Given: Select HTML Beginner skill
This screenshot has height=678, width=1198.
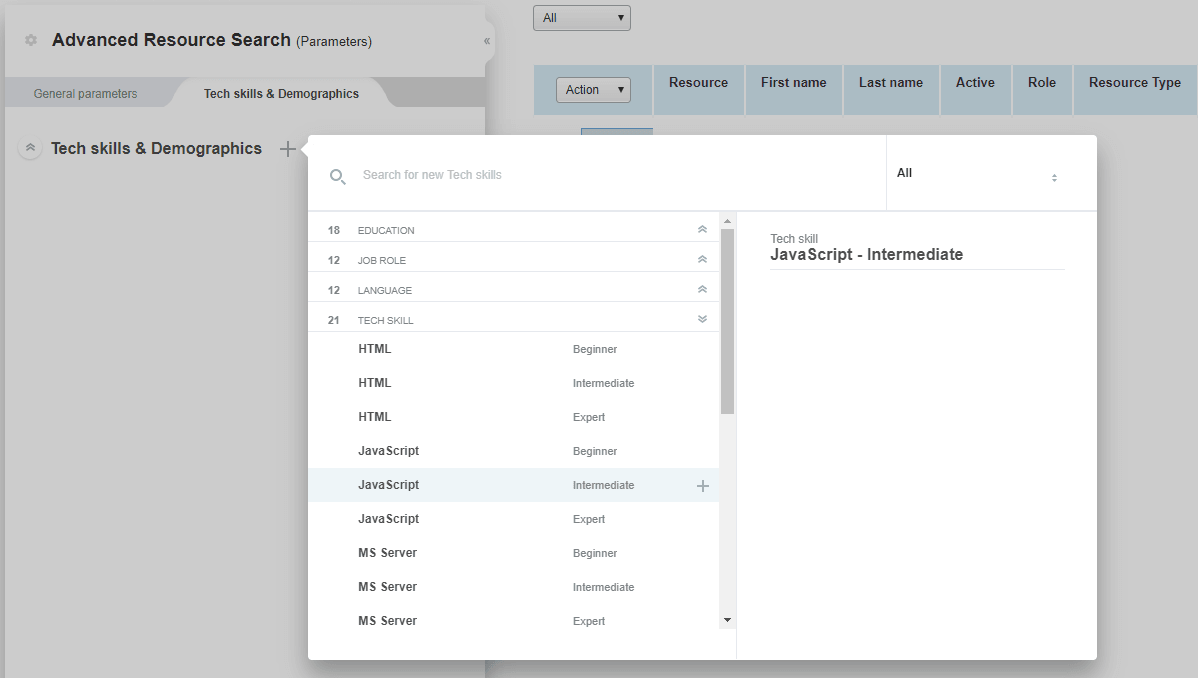Looking at the screenshot, I should click(x=513, y=349).
